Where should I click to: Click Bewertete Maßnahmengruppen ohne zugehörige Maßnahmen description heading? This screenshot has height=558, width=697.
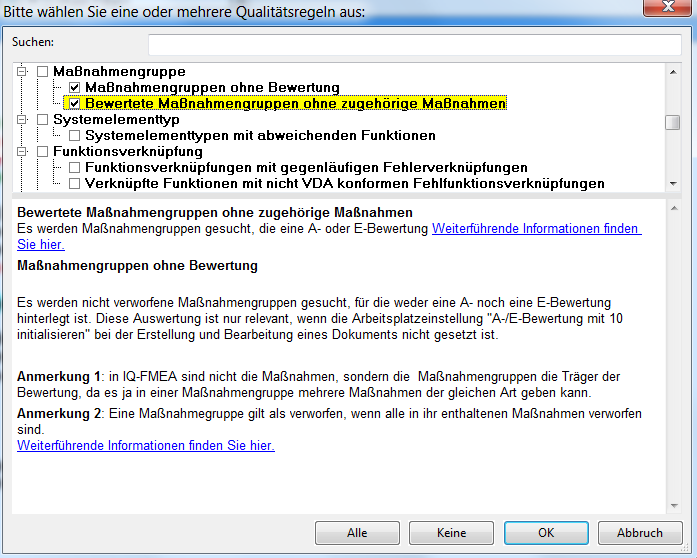click(215, 213)
